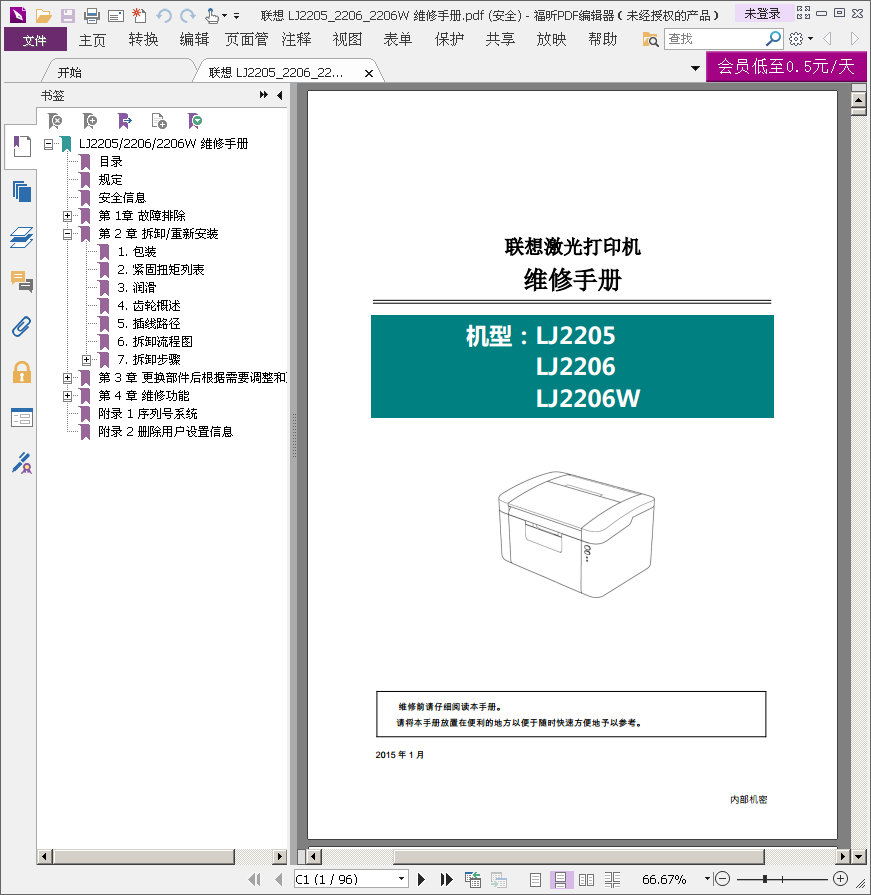Image resolution: width=871 pixels, height=895 pixels.
Task: Open the Bookmarks side panel icon
Action: point(22,146)
